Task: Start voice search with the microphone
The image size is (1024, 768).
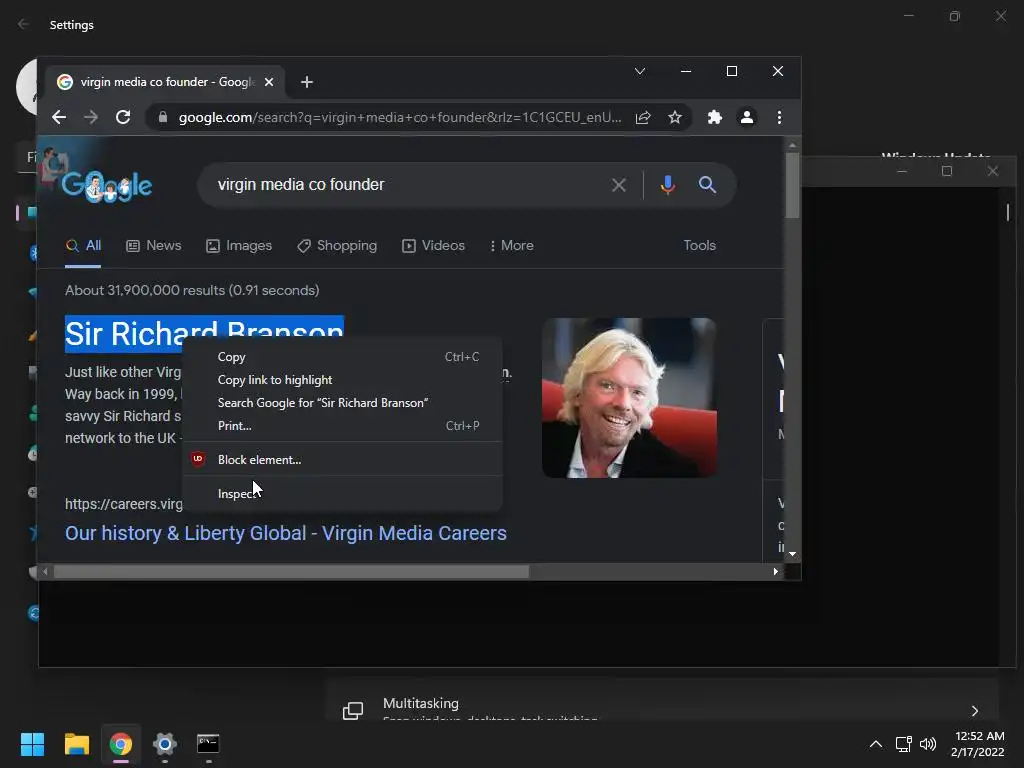Action: [x=667, y=185]
